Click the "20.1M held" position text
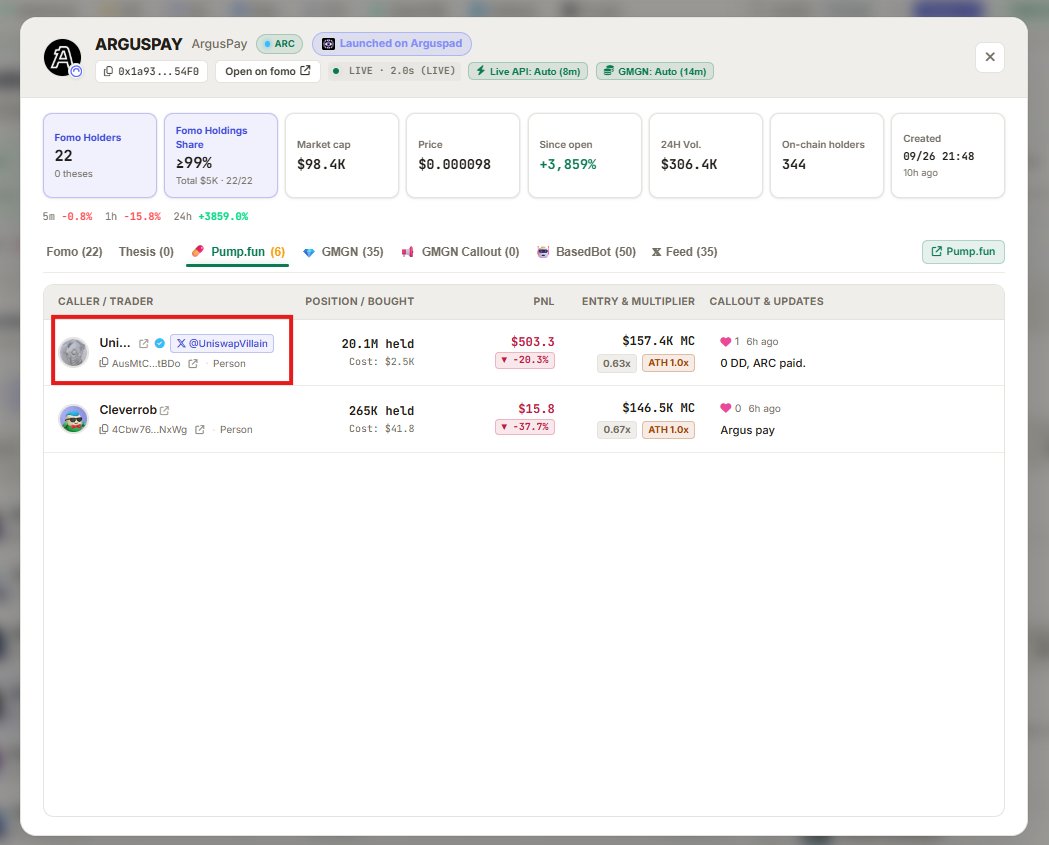 click(x=377, y=343)
